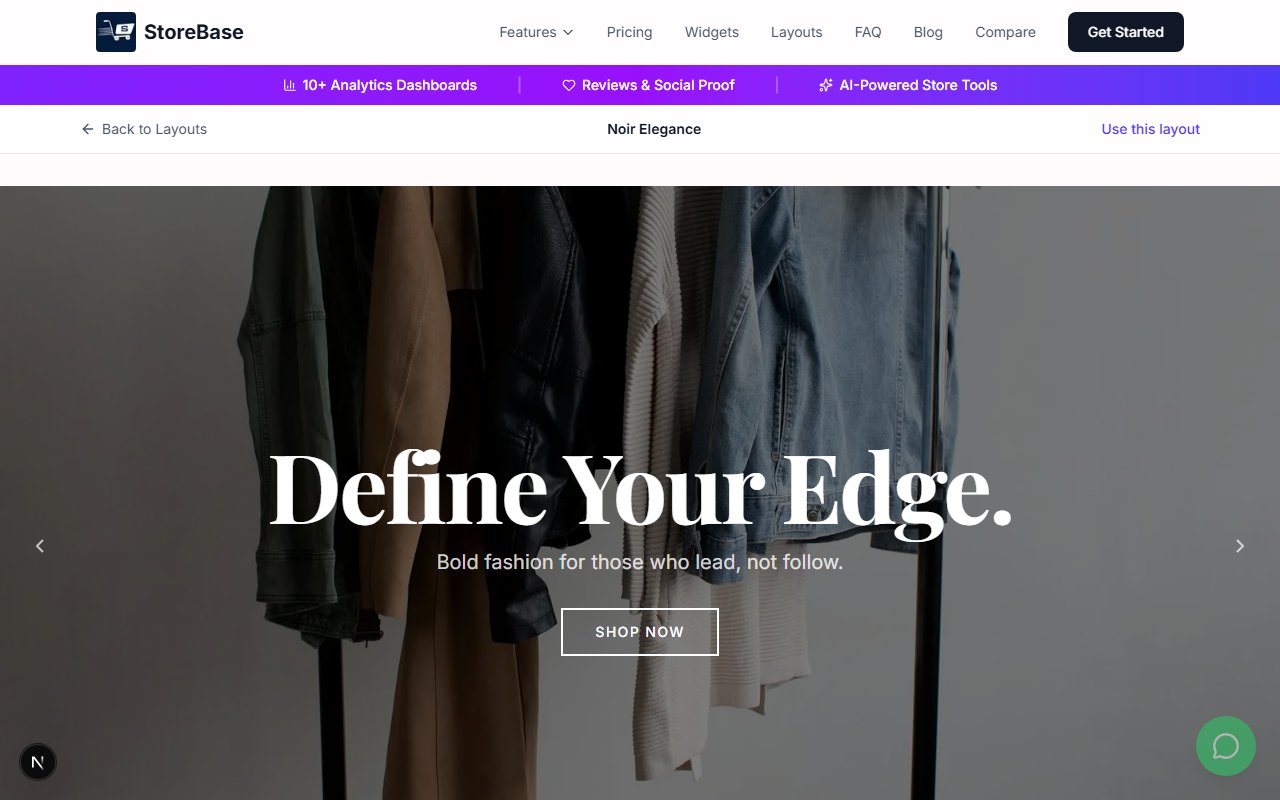
Task: Click the SHOP NOW button
Action: [x=640, y=632]
